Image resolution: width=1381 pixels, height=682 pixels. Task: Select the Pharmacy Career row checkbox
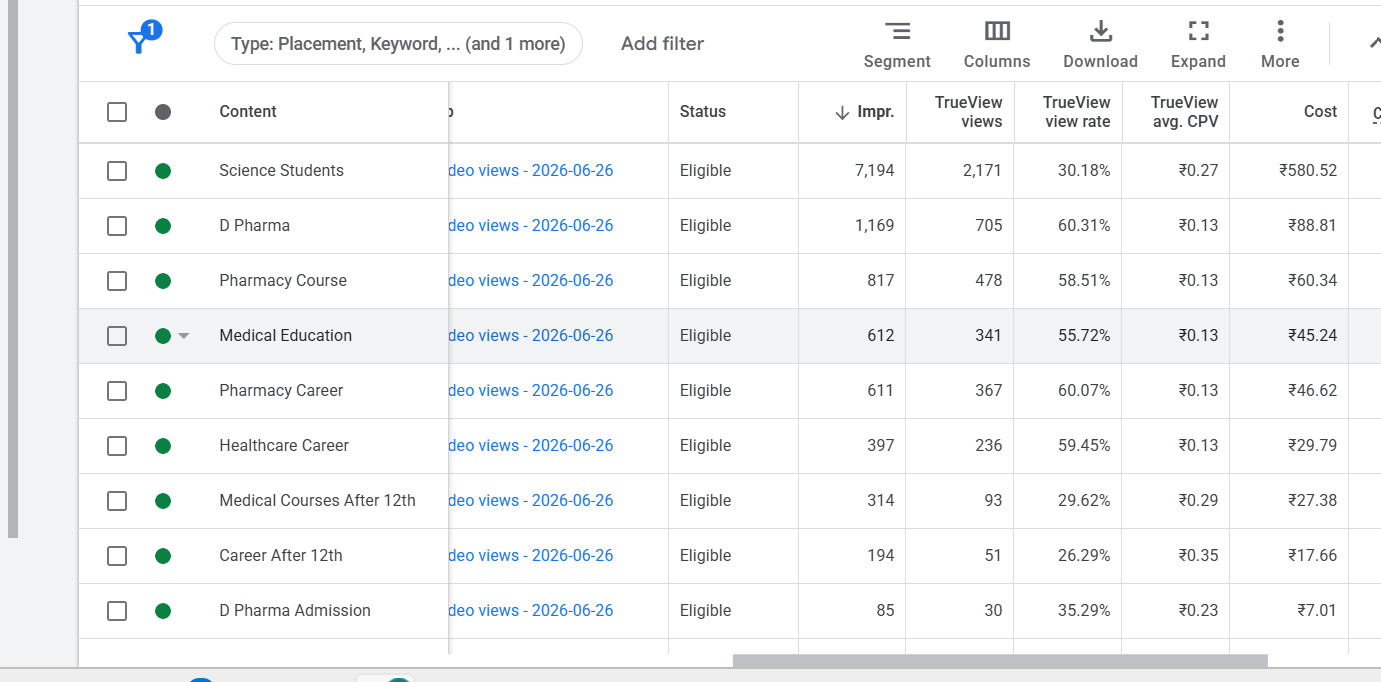[x=117, y=391]
